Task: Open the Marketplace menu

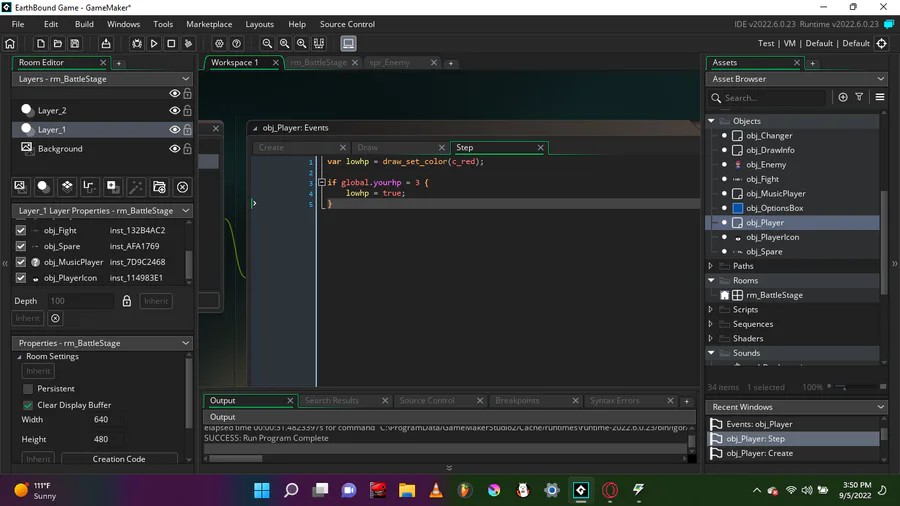Action: 209,24
